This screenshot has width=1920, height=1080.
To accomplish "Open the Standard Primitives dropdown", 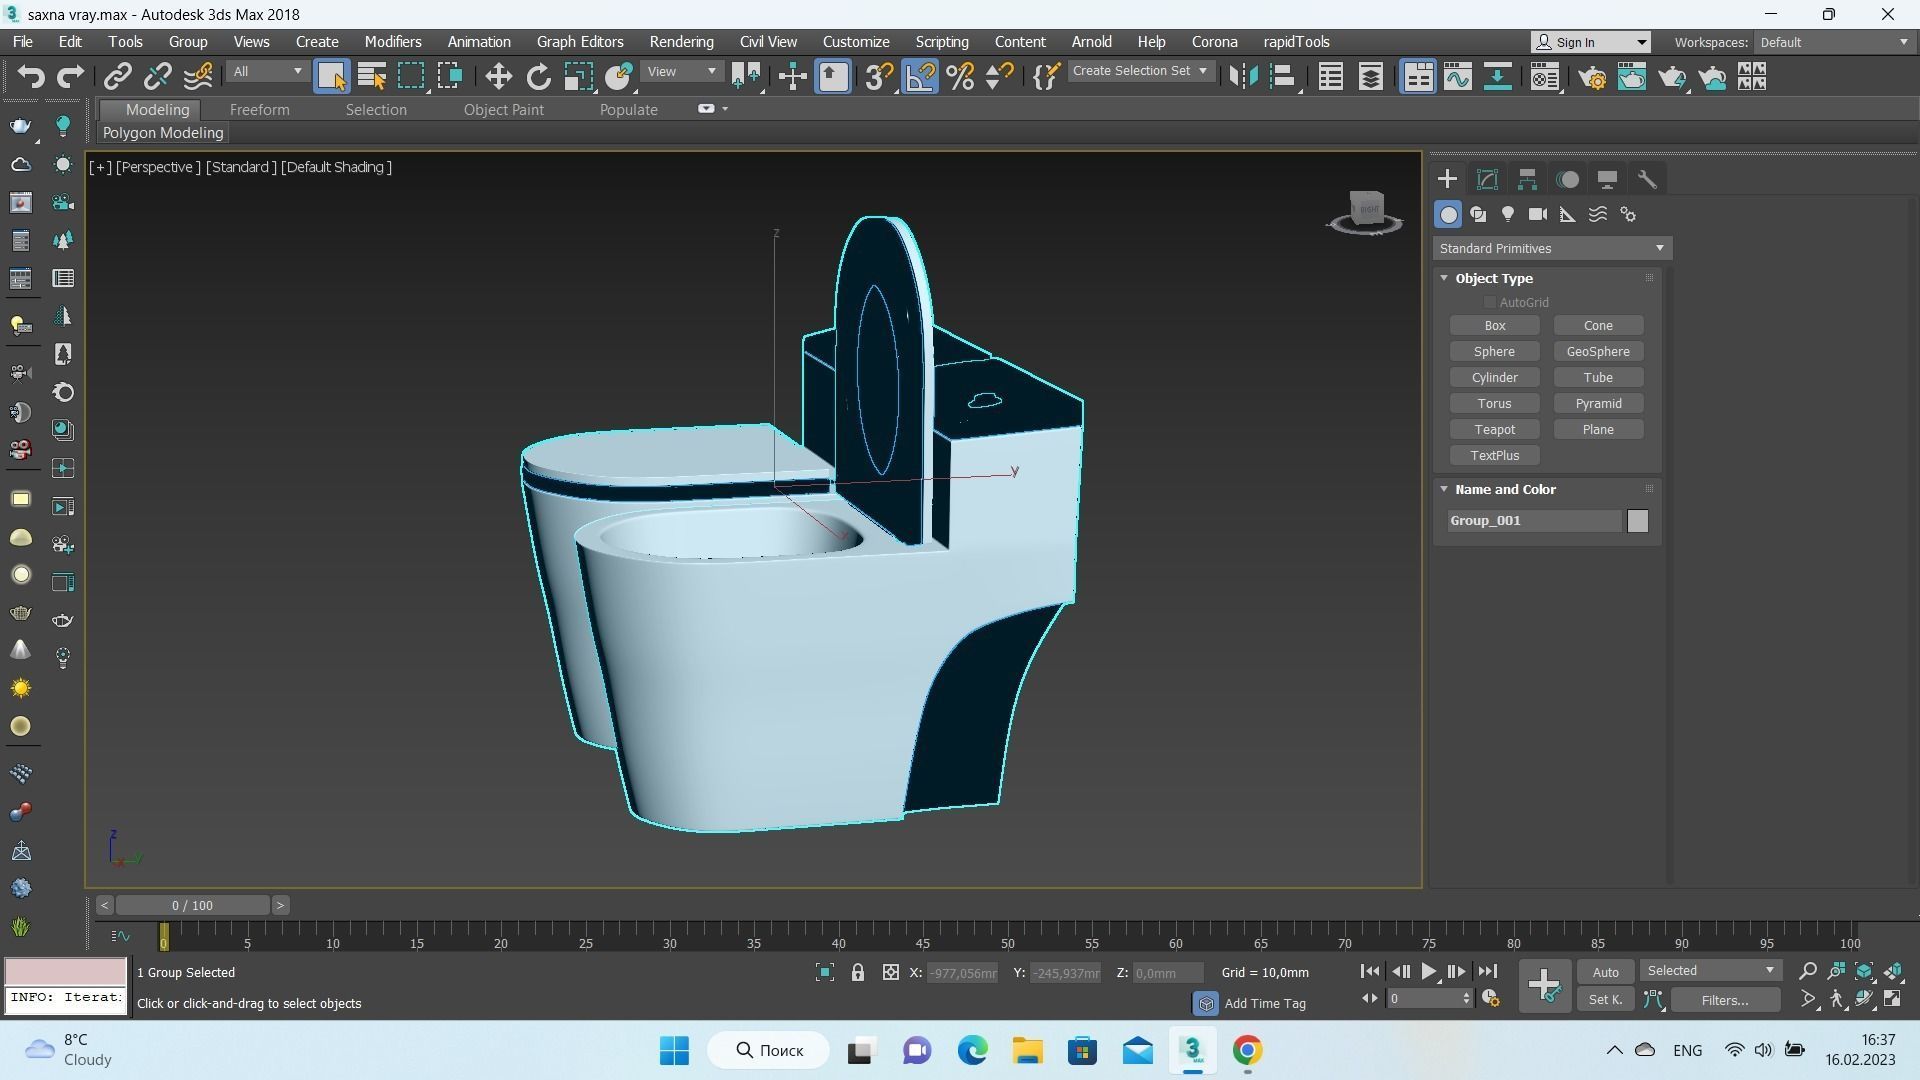I will [x=1552, y=248].
